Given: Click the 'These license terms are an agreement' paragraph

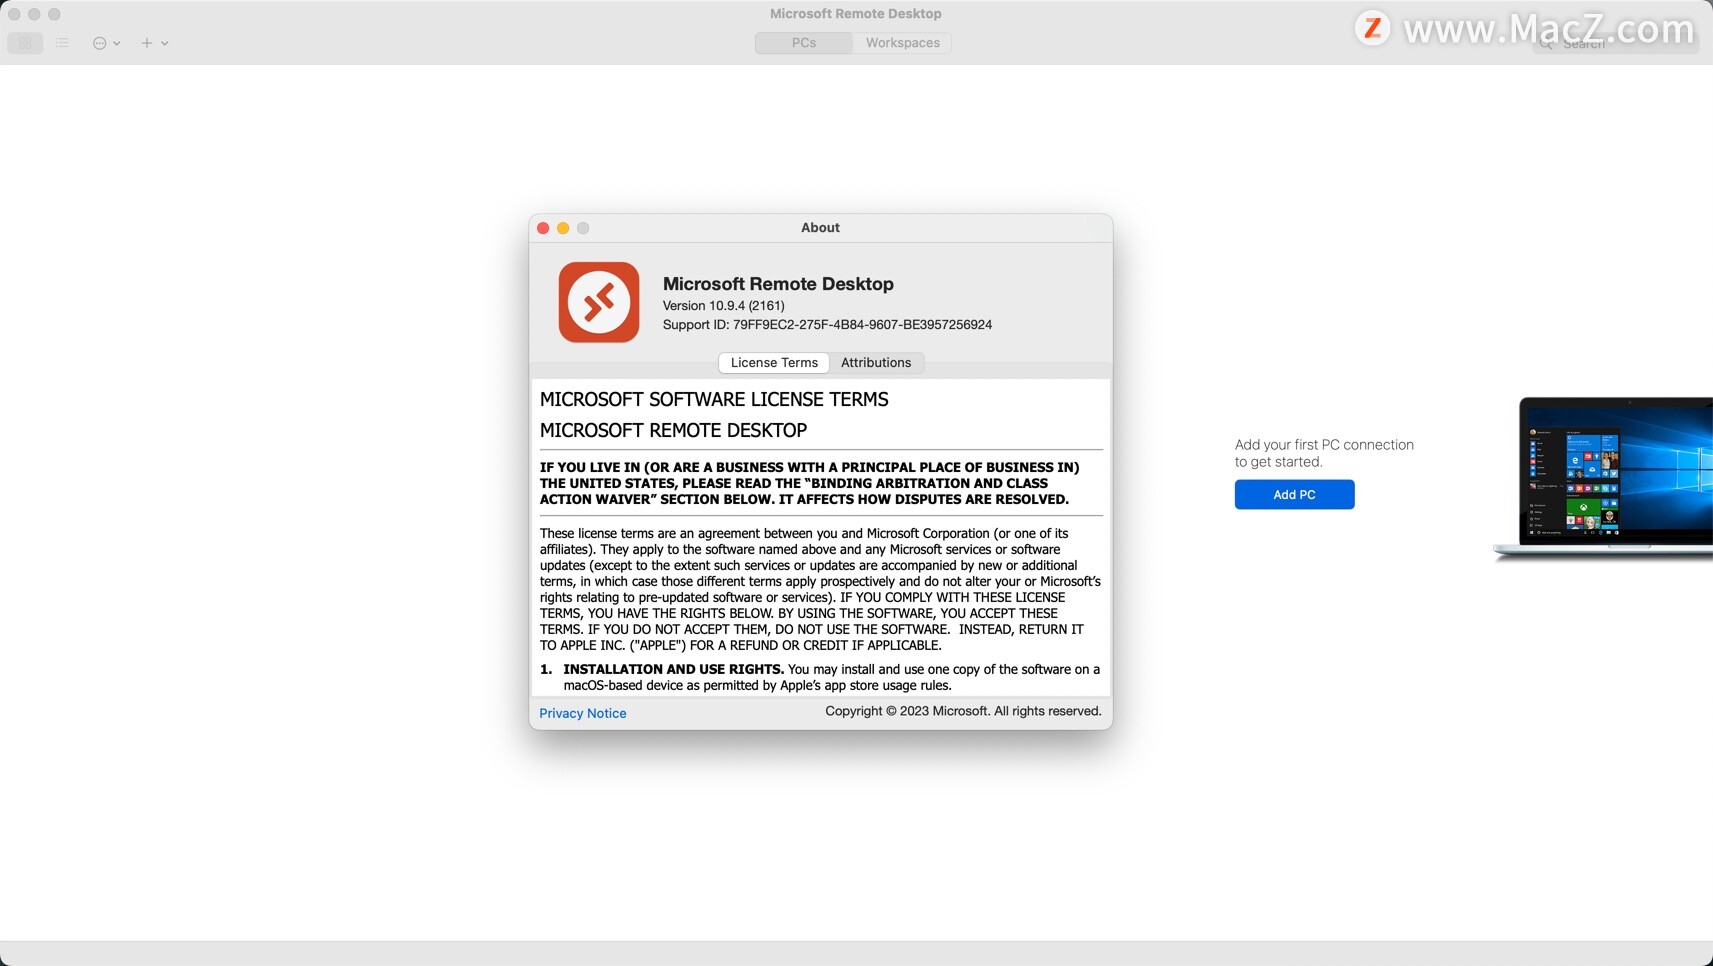Looking at the screenshot, I should coord(820,589).
